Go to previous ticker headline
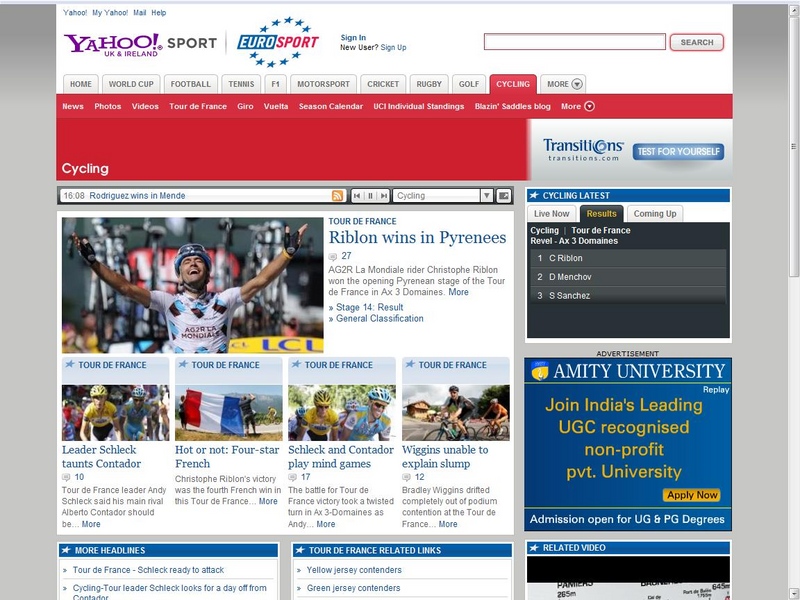800x600 pixels. pyautogui.click(x=356, y=196)
